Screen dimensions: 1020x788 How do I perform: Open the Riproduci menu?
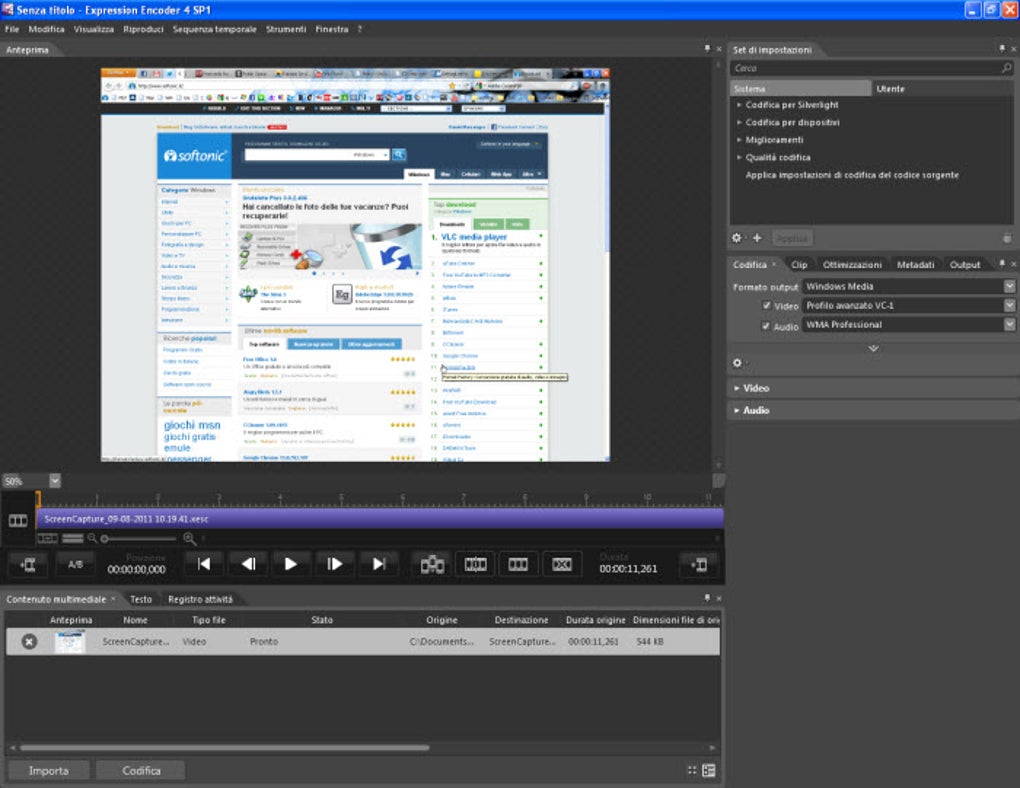coord(143,29)
